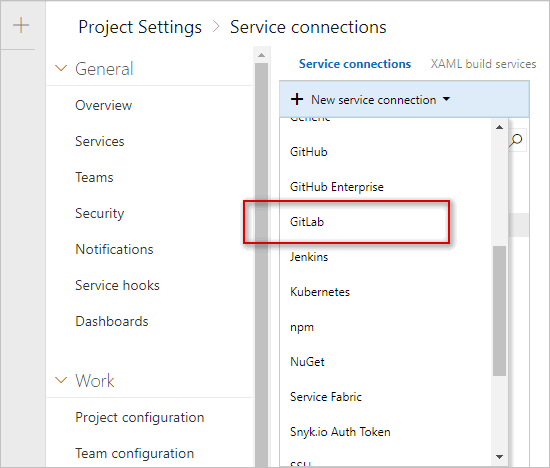Open the Overview settings page
This screenshot has height=468, width=550.
pos(103,105)
